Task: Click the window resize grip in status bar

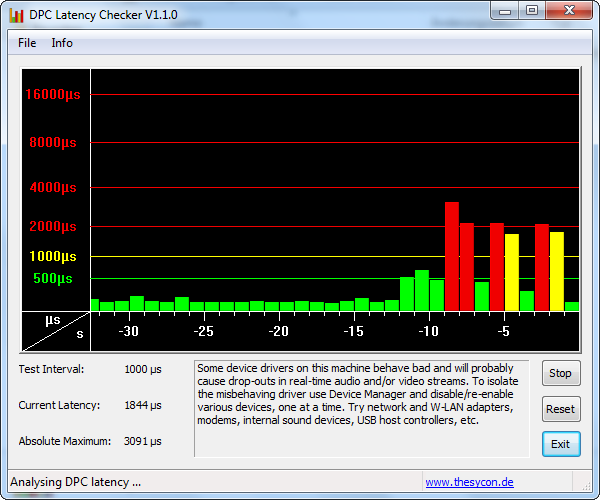Action: coord(586,486)
